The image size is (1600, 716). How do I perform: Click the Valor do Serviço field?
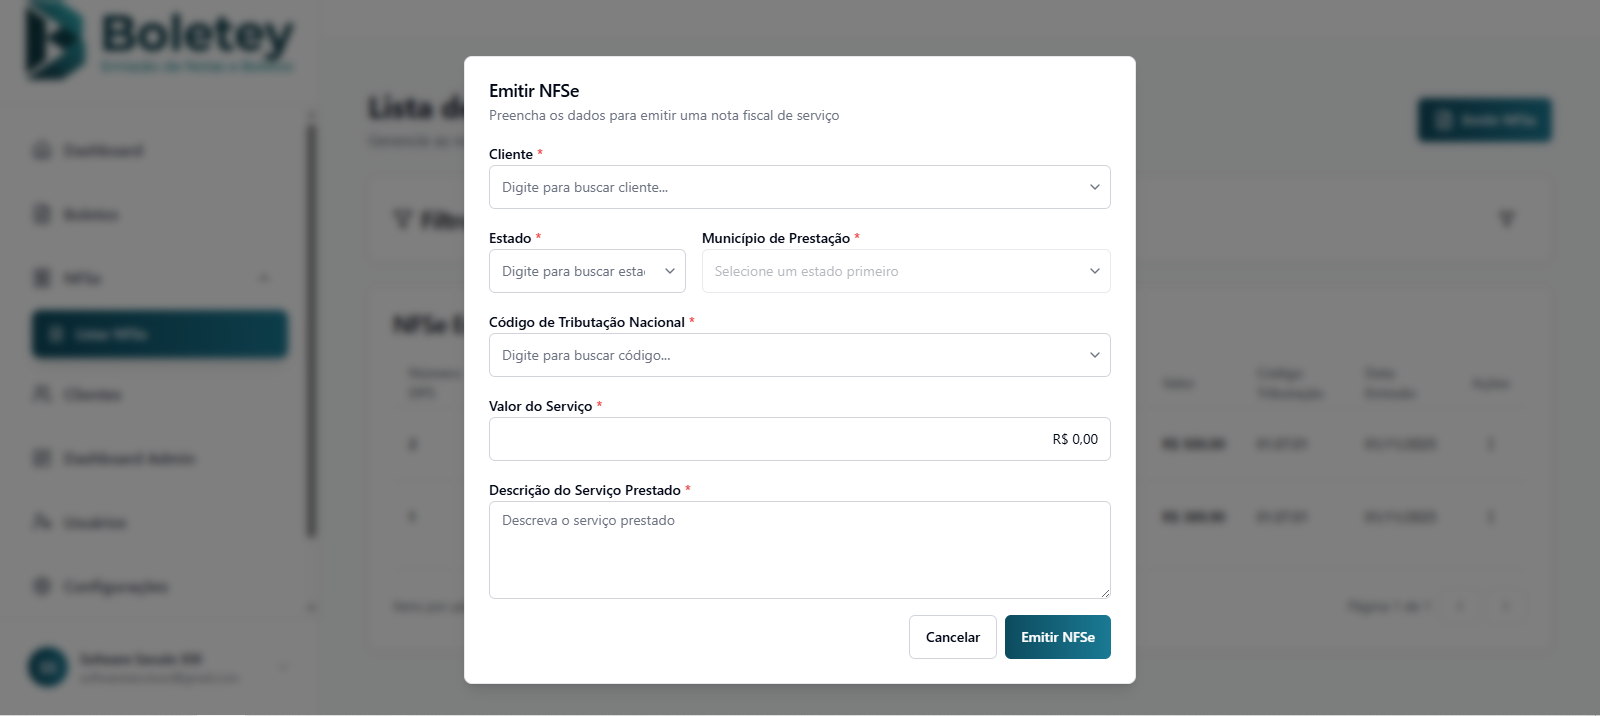[x=799, y=439]
